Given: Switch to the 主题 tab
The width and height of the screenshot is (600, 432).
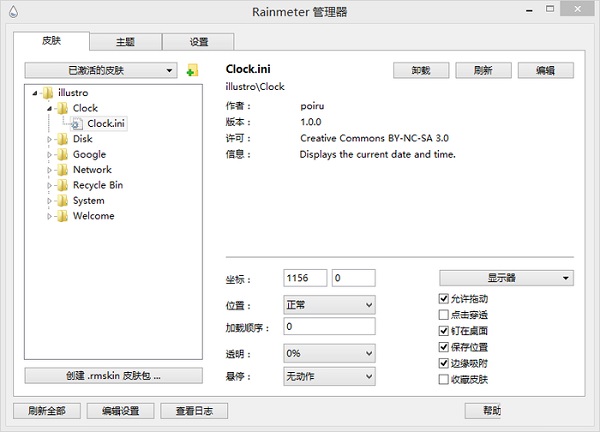Looking at the screenshot, I should [x=126, y=42].
